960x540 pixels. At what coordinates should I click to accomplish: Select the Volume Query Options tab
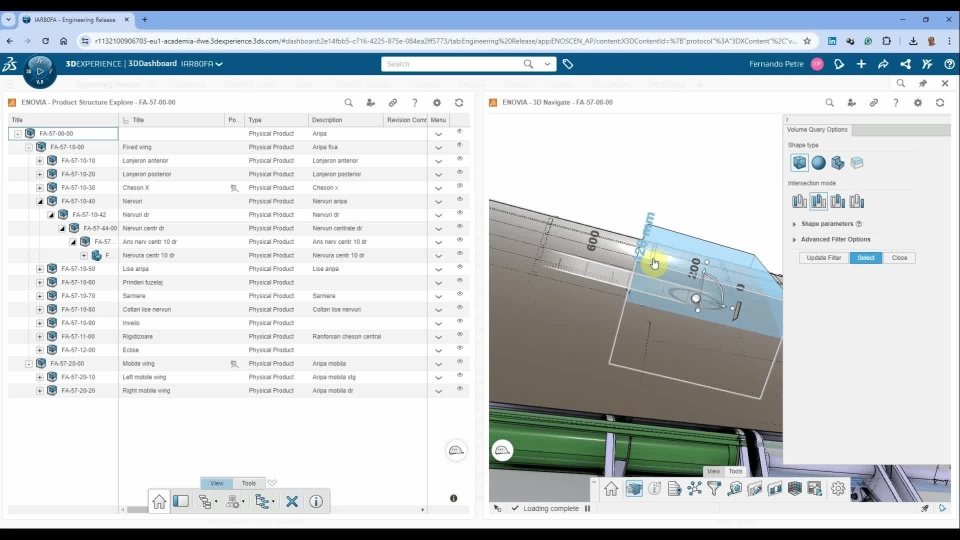pyautogui.click(x=817, y=130)
